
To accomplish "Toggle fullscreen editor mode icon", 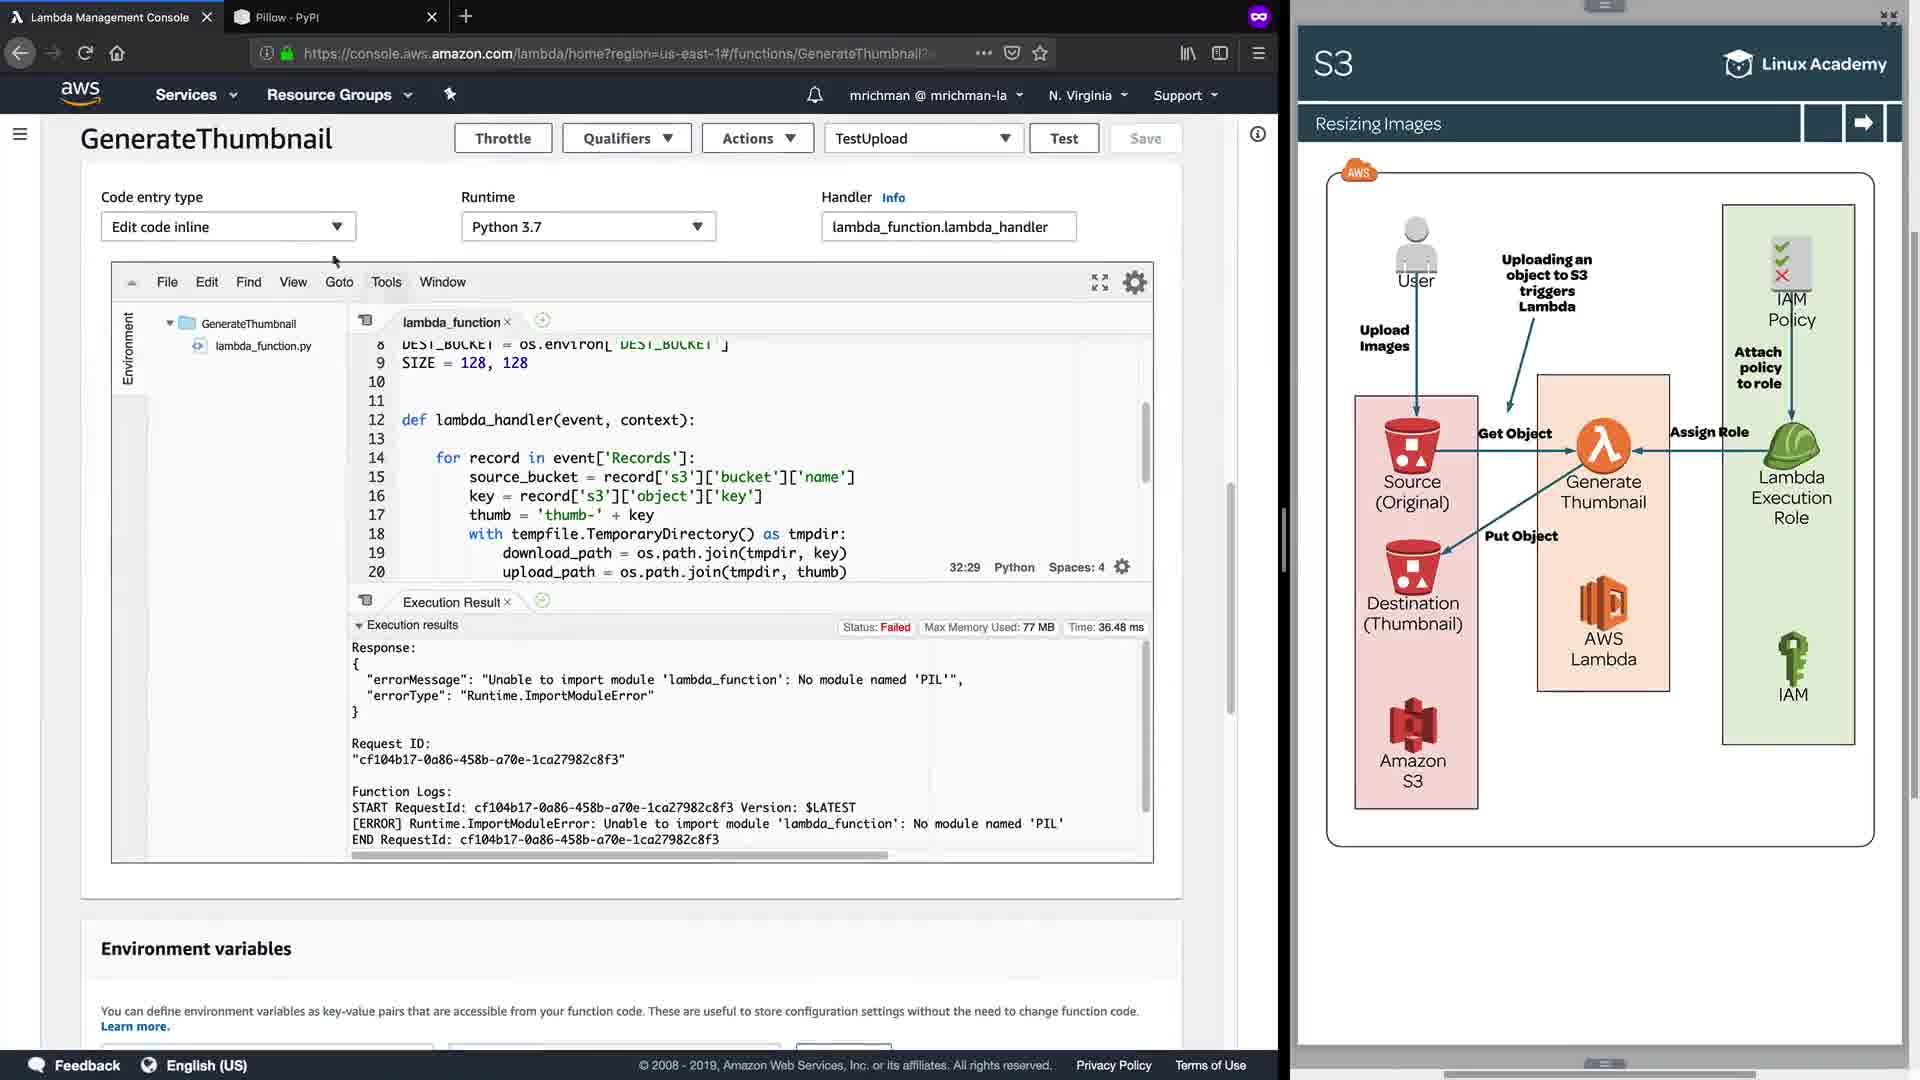I will [1099, 283].
